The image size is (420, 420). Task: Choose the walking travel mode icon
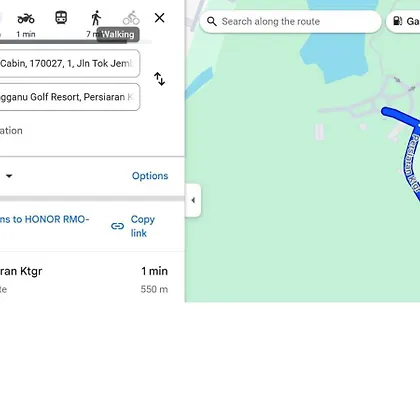[96, 18]
